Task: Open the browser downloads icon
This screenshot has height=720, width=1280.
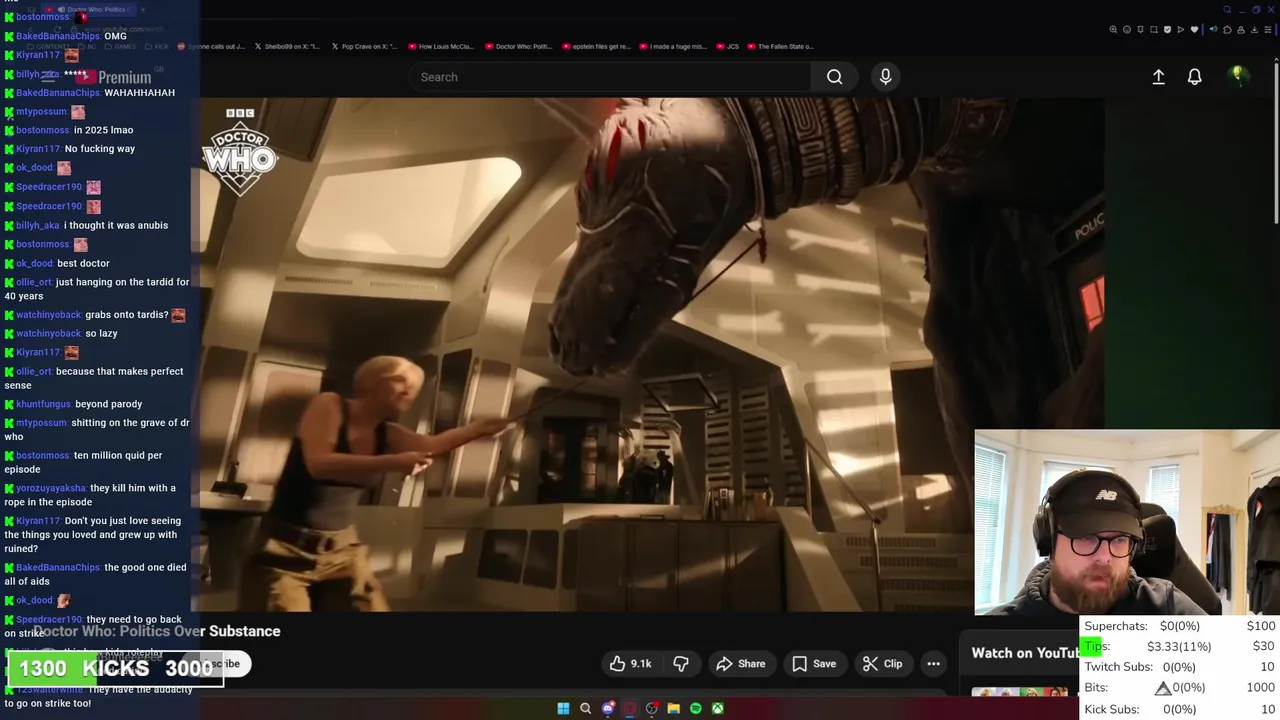Action: coord(1254,30)
